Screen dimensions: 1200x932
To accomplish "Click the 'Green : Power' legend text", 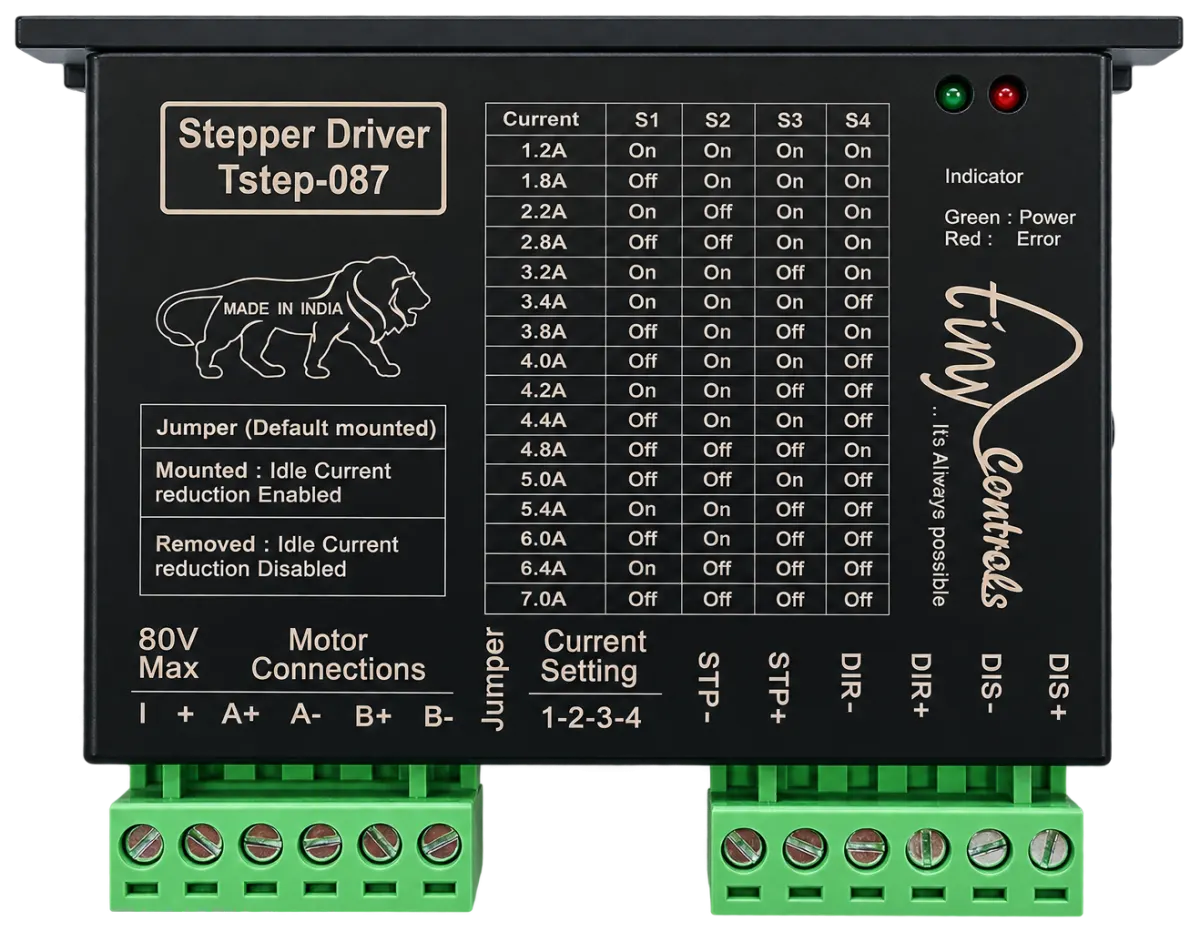I will [1010, 217].
